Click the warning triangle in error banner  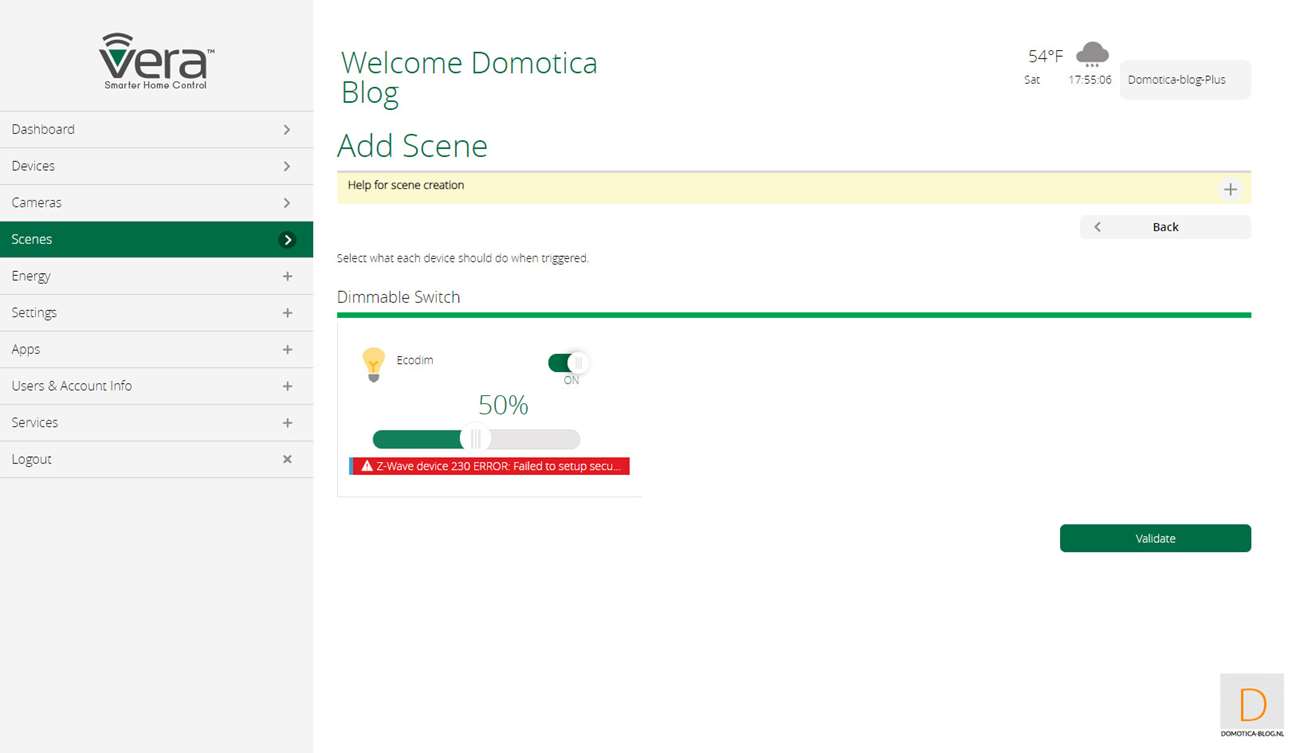pos(367,466)
